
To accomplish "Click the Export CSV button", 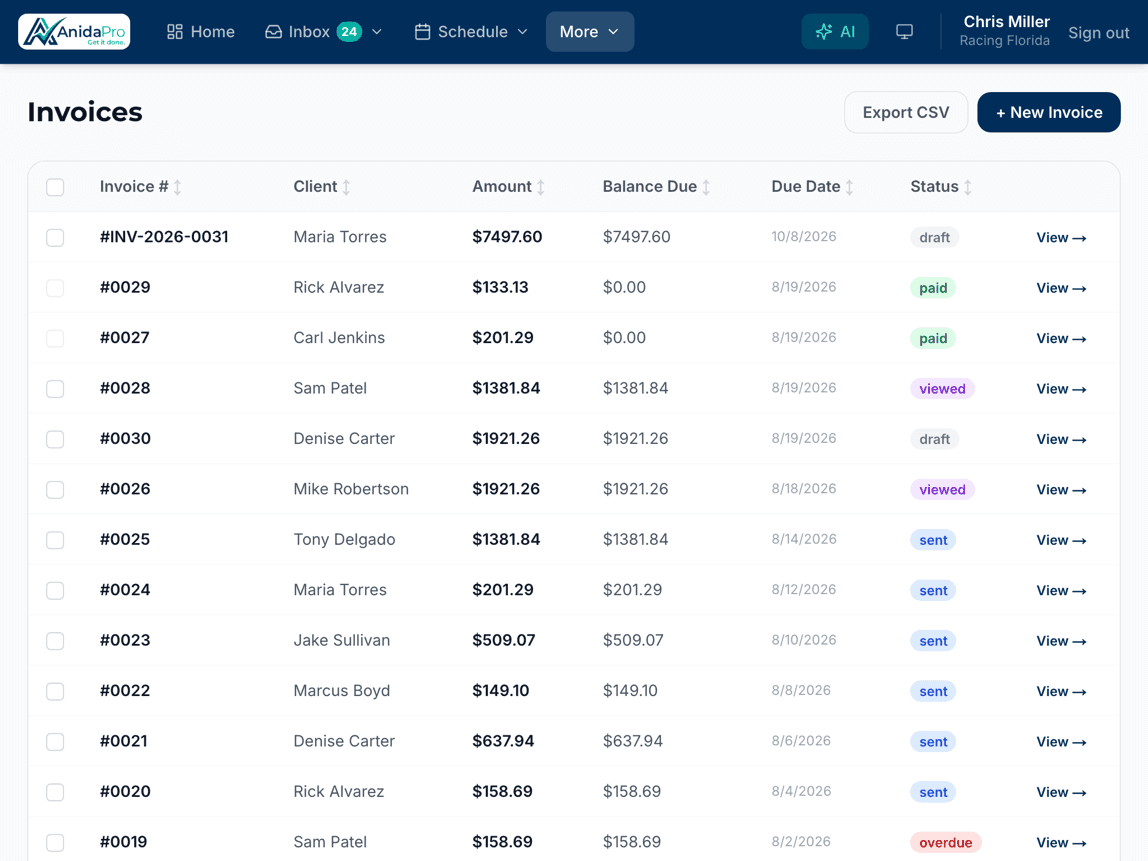I will click(906, 112).
